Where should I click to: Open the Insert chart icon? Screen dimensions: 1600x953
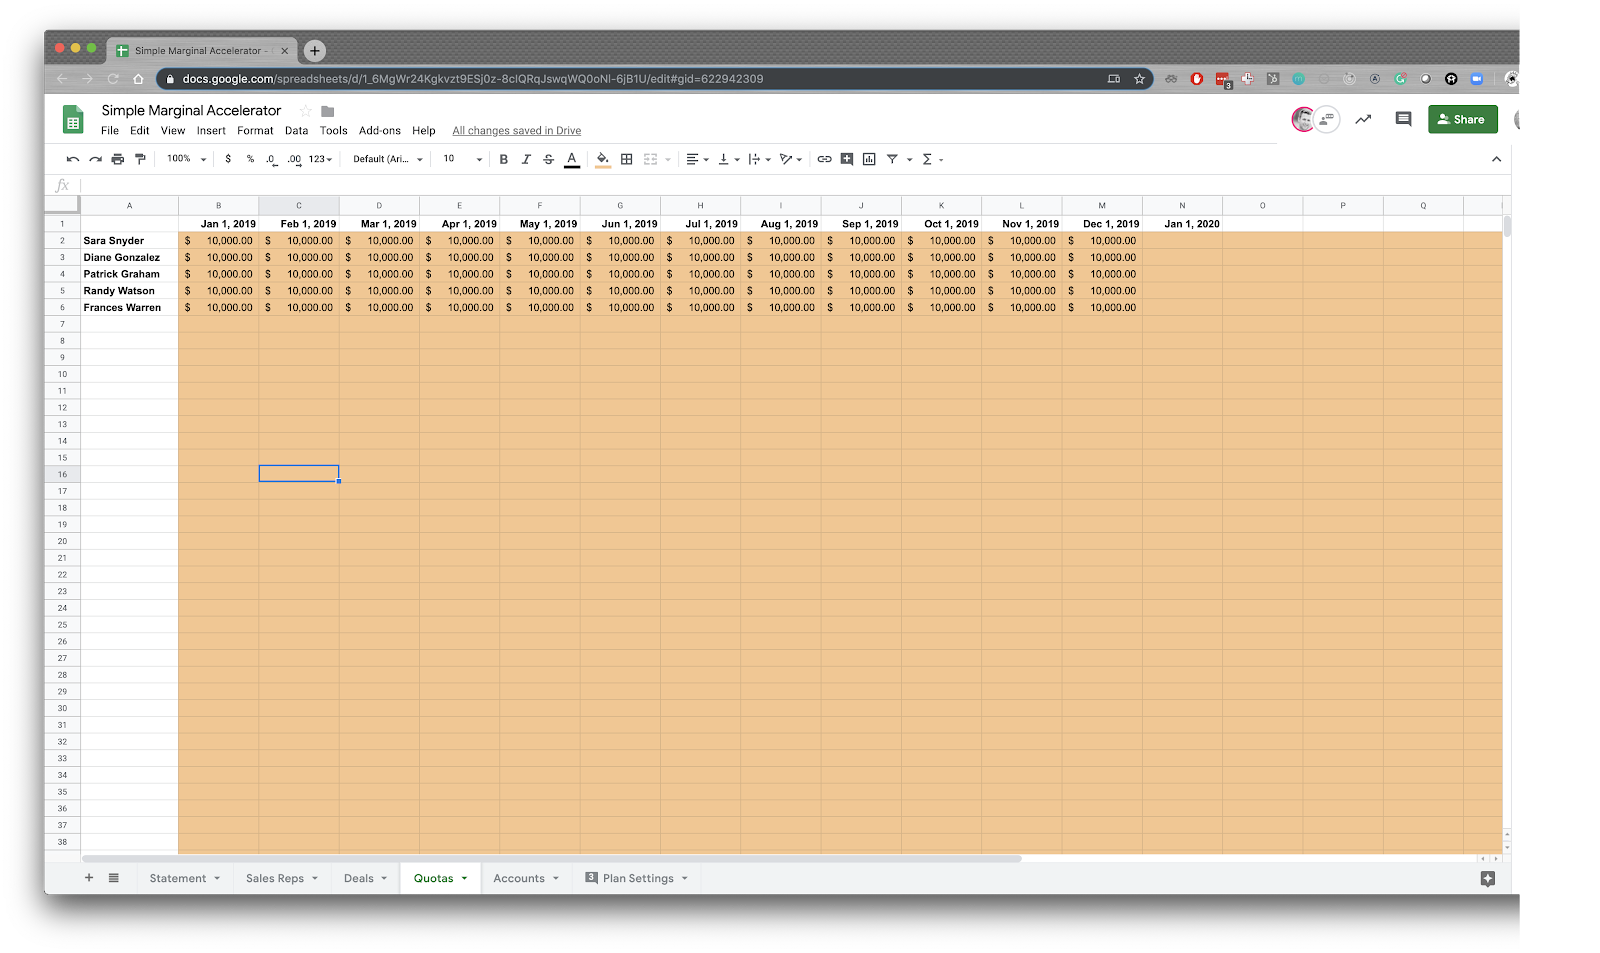pyautogui.click(x=869, y=158)
